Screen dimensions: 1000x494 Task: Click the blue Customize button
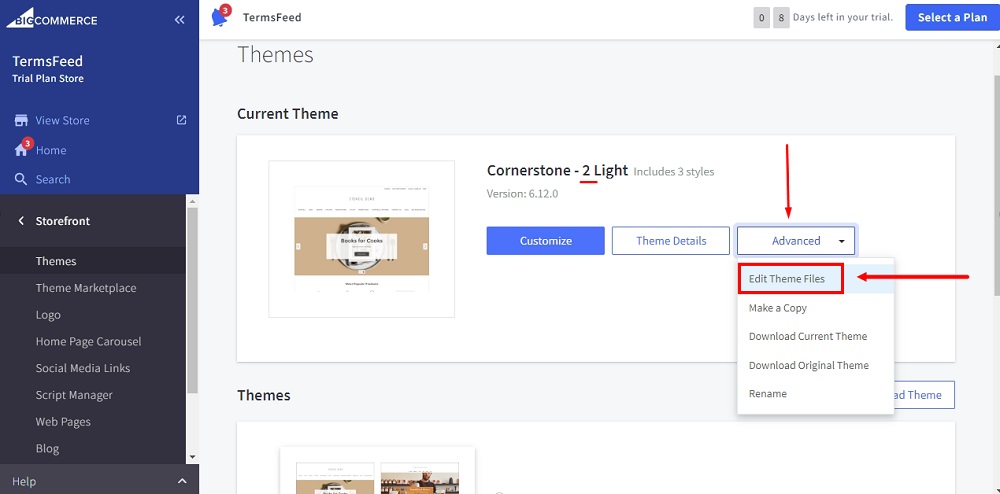point(545,240)
